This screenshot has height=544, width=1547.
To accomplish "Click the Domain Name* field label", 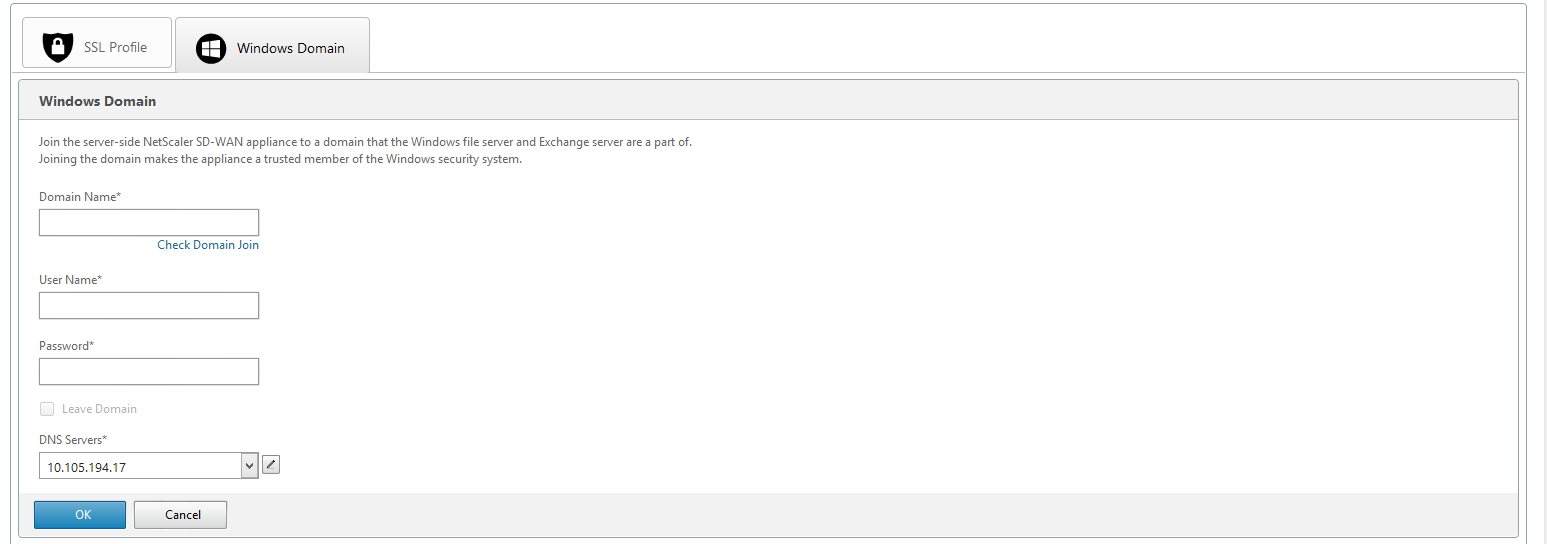I will [80, 197].
